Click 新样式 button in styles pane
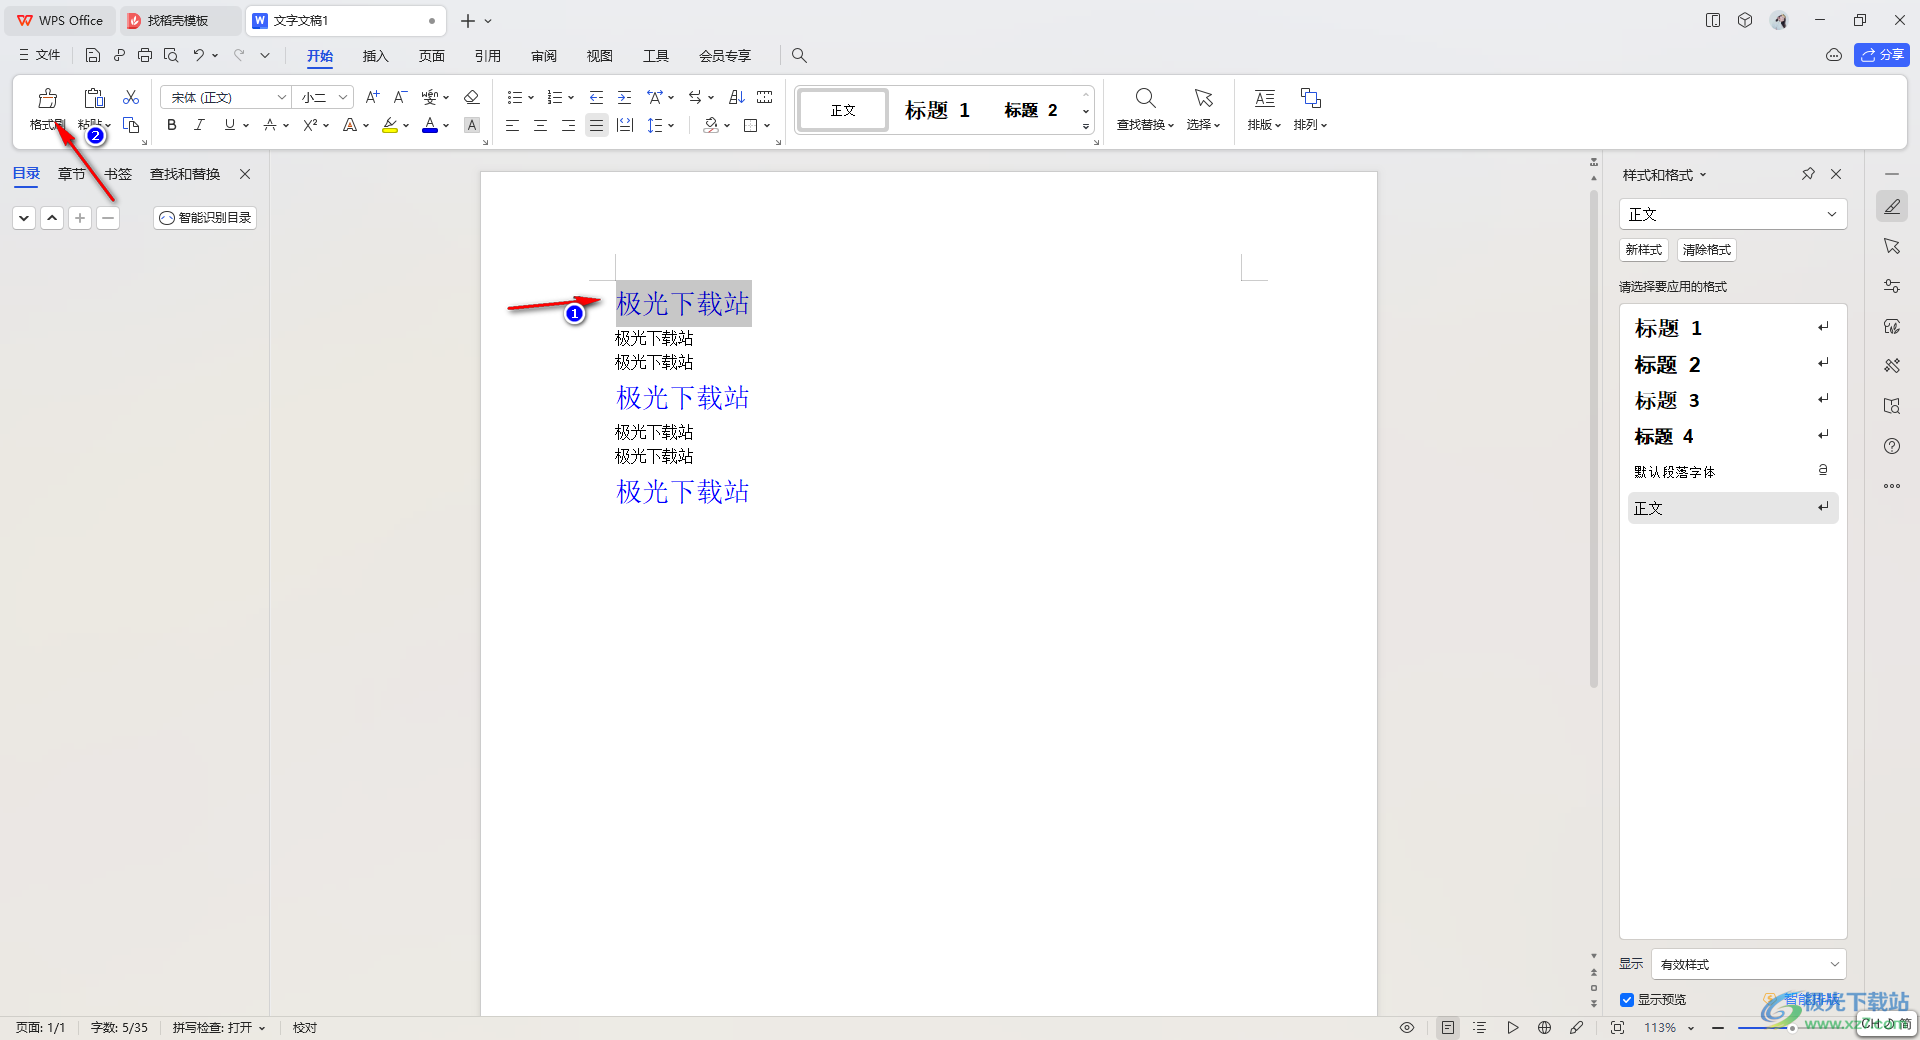The image size is (1920, 1040). tap(1643, 250)
